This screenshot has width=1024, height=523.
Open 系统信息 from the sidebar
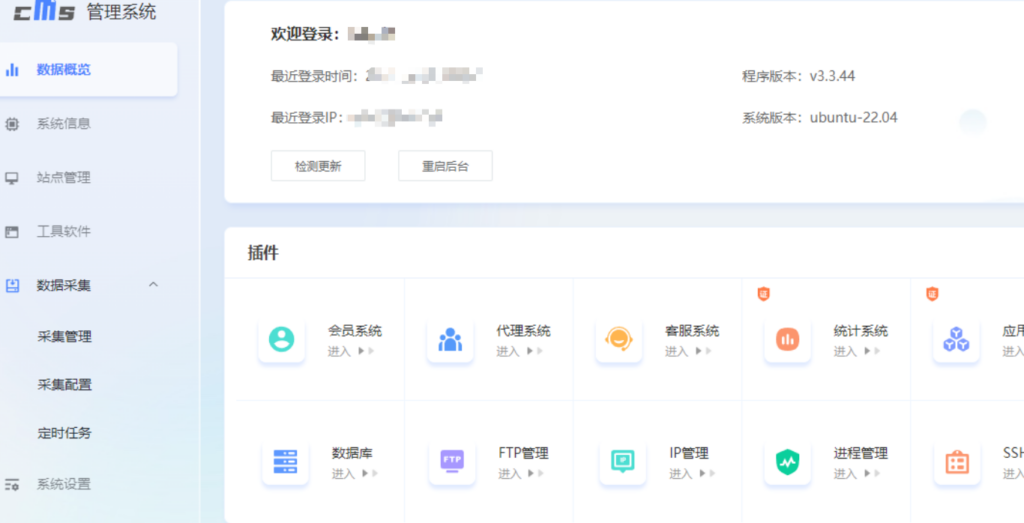pos(64,124)
